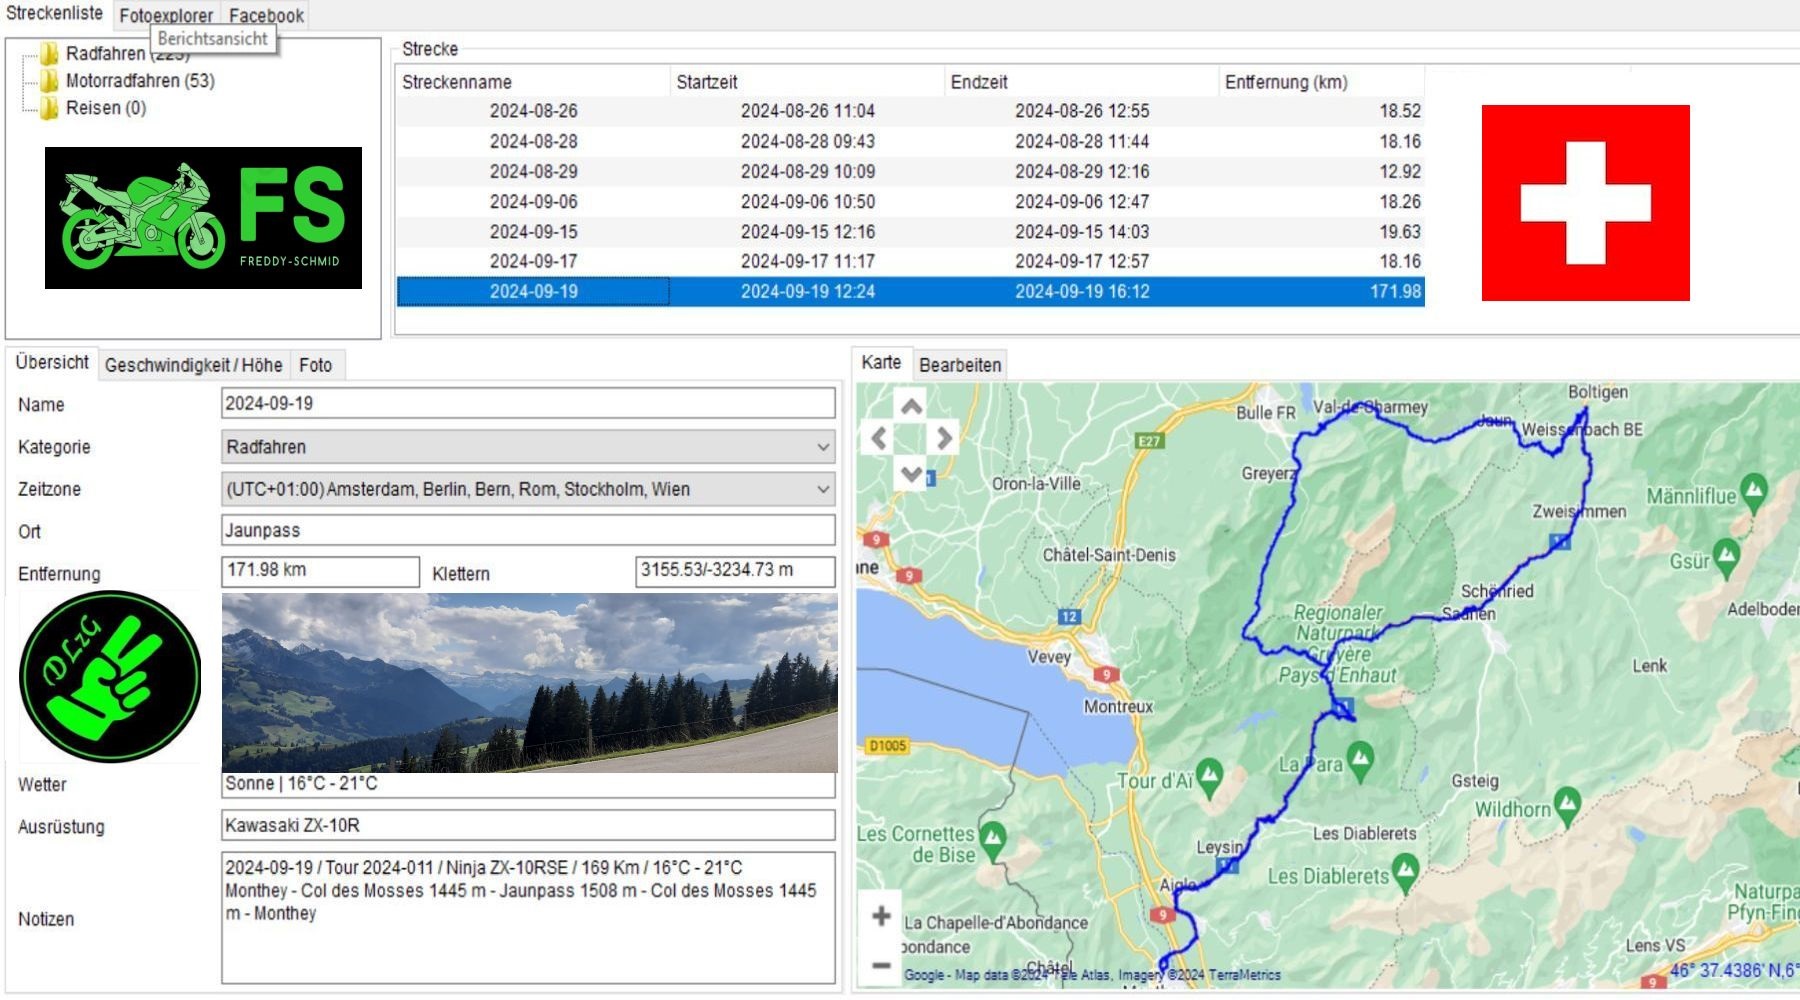Click the Montreux label on the map
The height and width of the screenshot is (1000, 1800).
pyautogui.click(x=1118, y=706)
